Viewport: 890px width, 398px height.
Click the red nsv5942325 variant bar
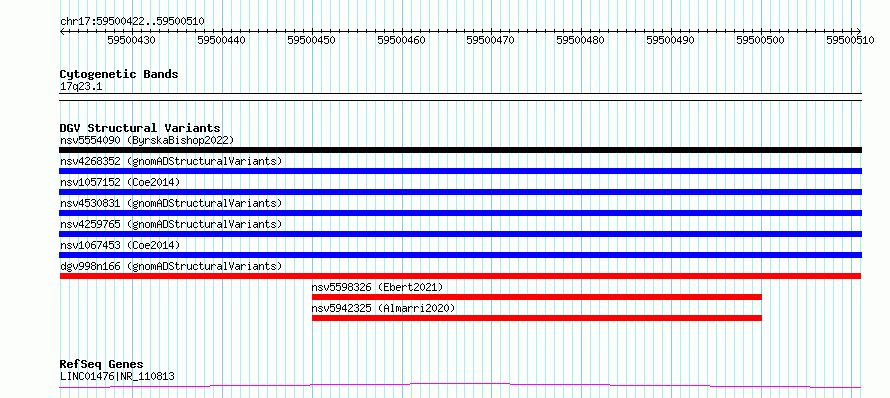coord(537,318)
